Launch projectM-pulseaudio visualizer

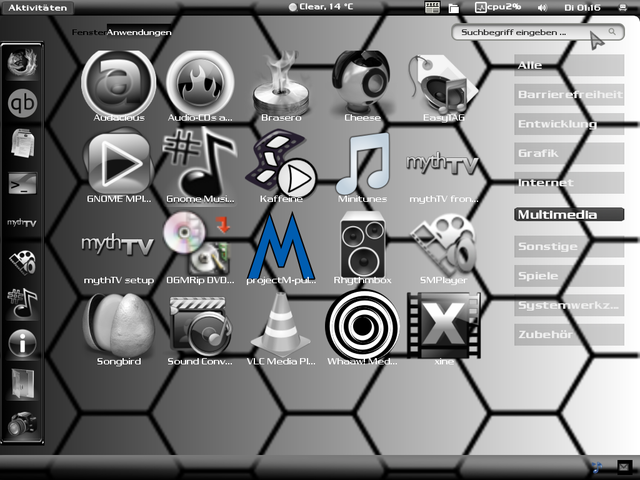click(x=281, y=247)
